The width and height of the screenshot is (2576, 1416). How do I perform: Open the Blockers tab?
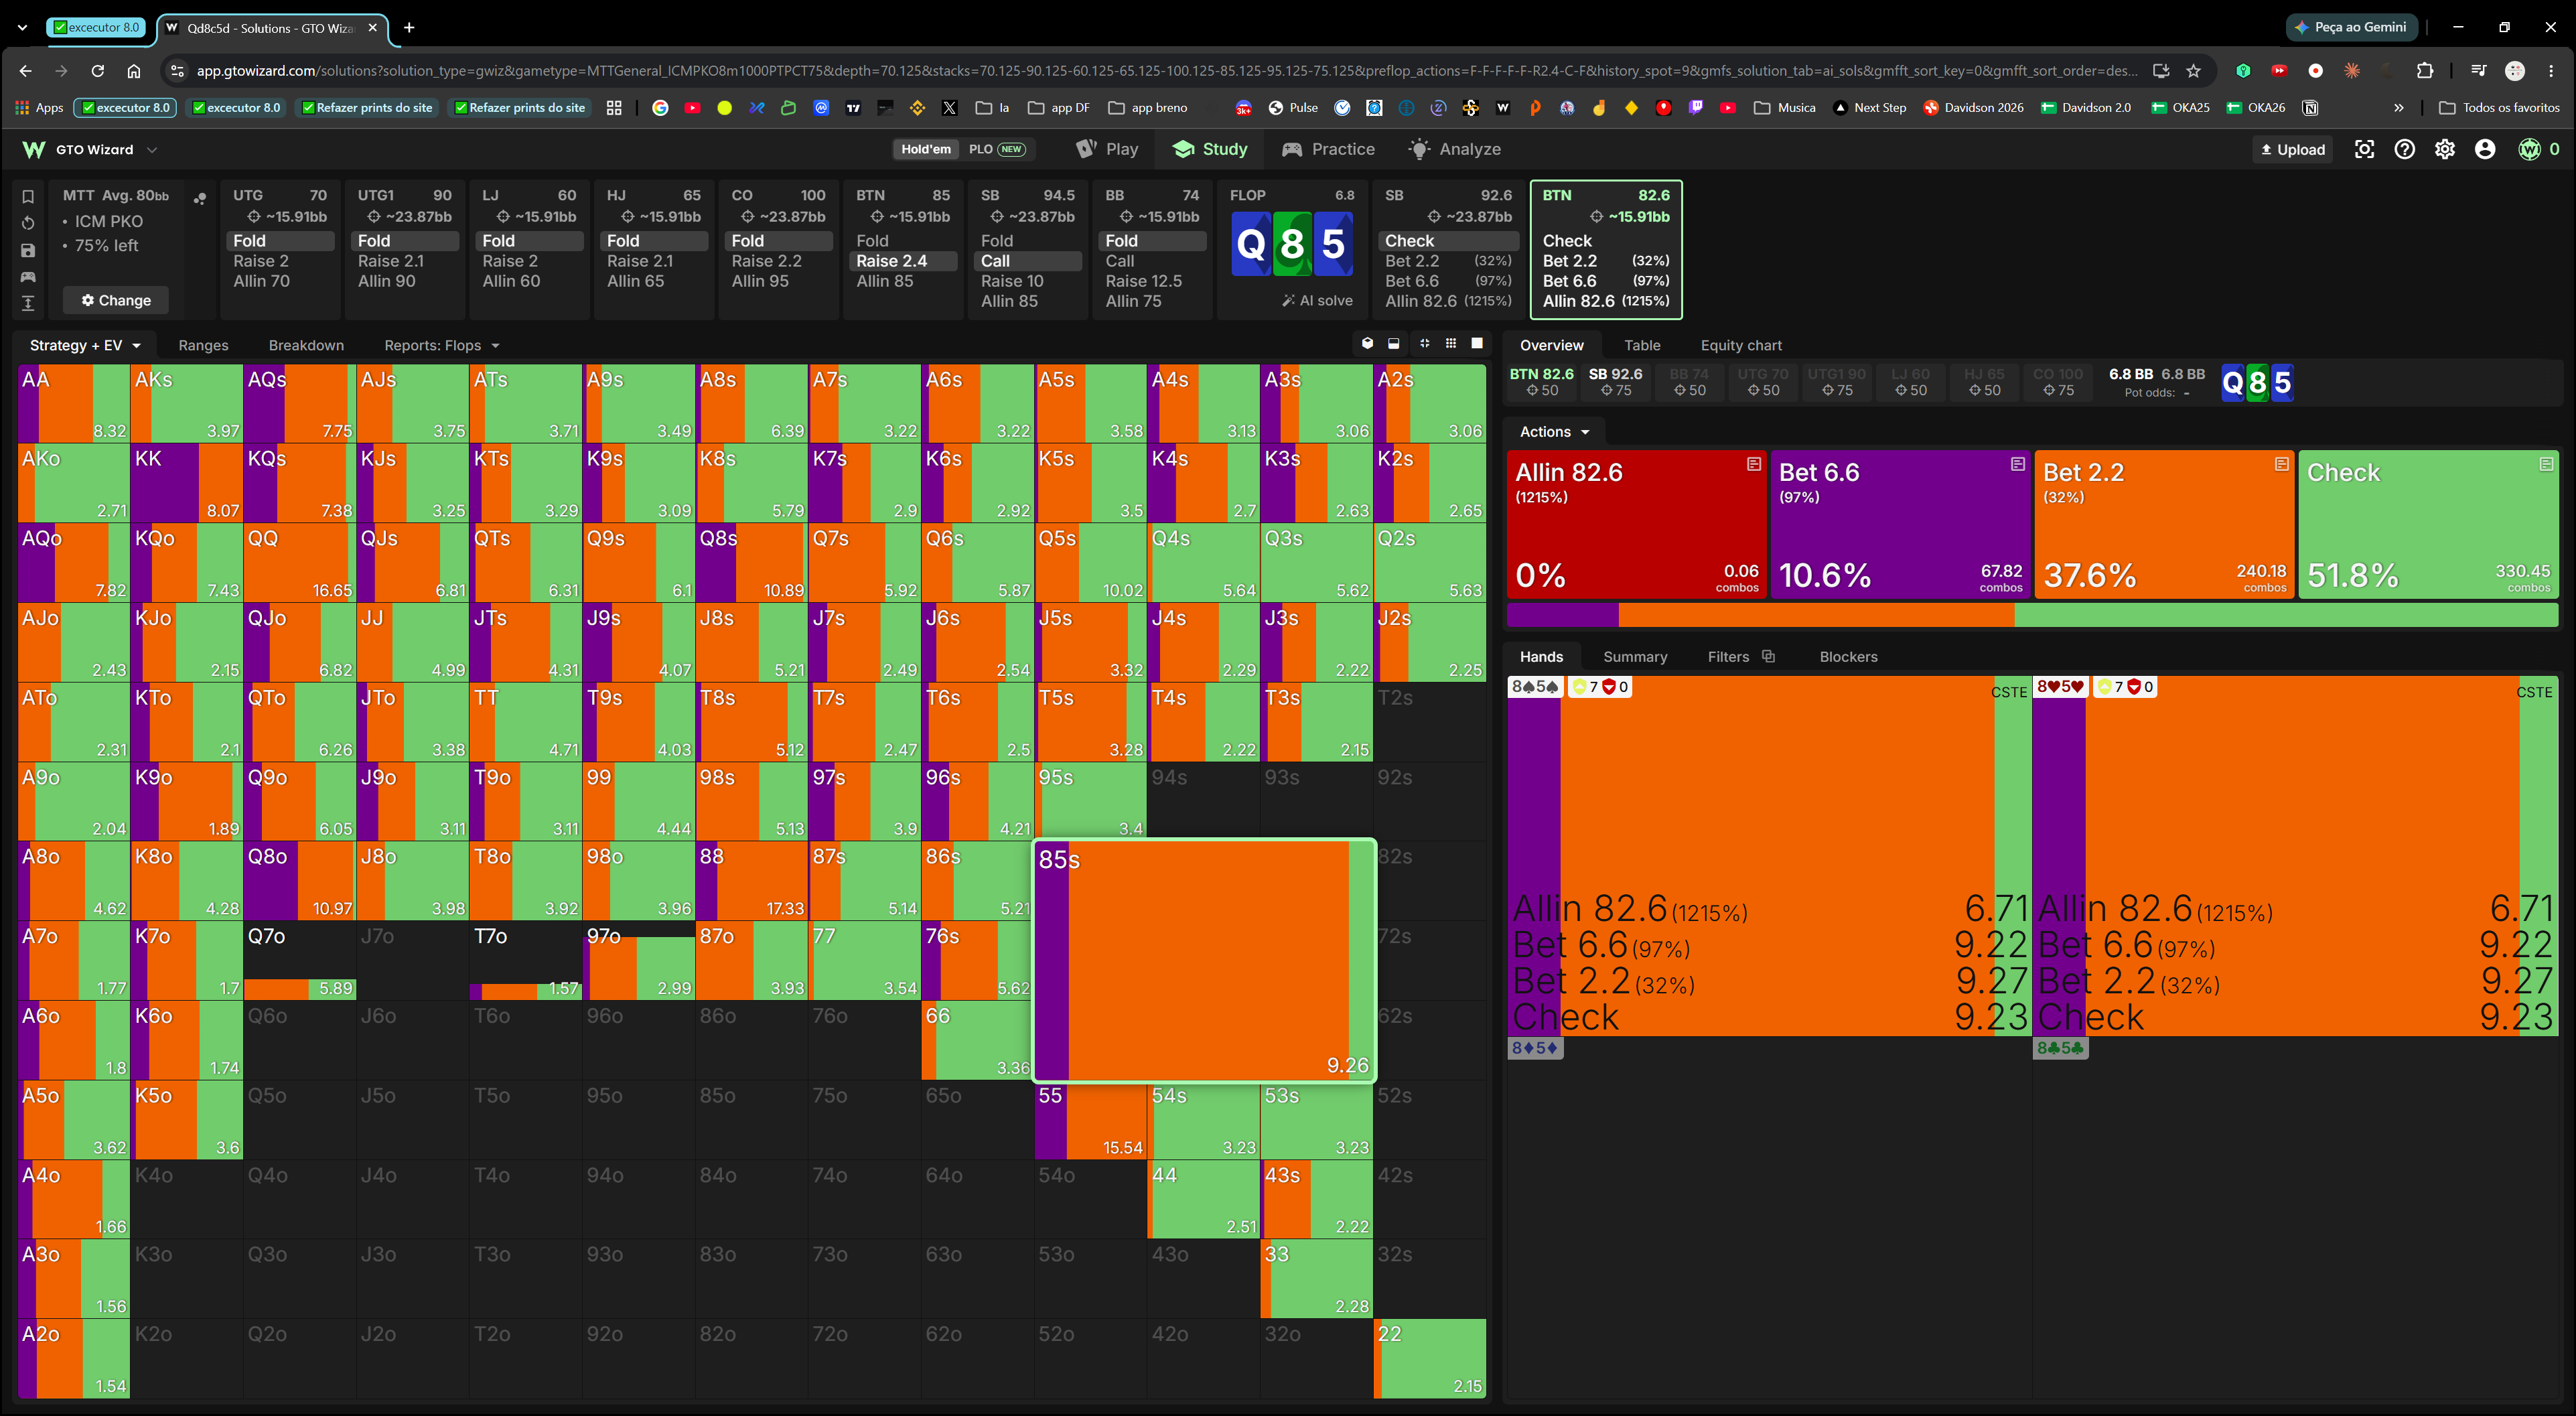coord(1848,656)
